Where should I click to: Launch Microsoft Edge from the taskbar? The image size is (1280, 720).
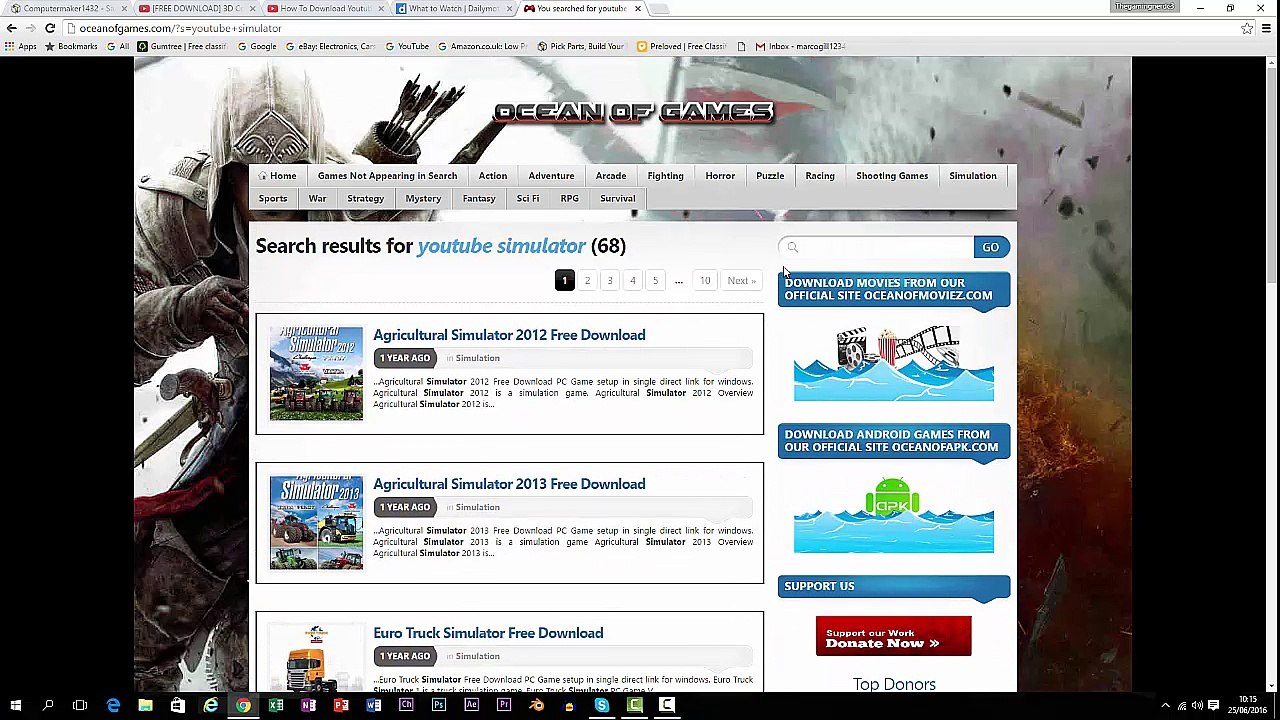click(113, 706)
